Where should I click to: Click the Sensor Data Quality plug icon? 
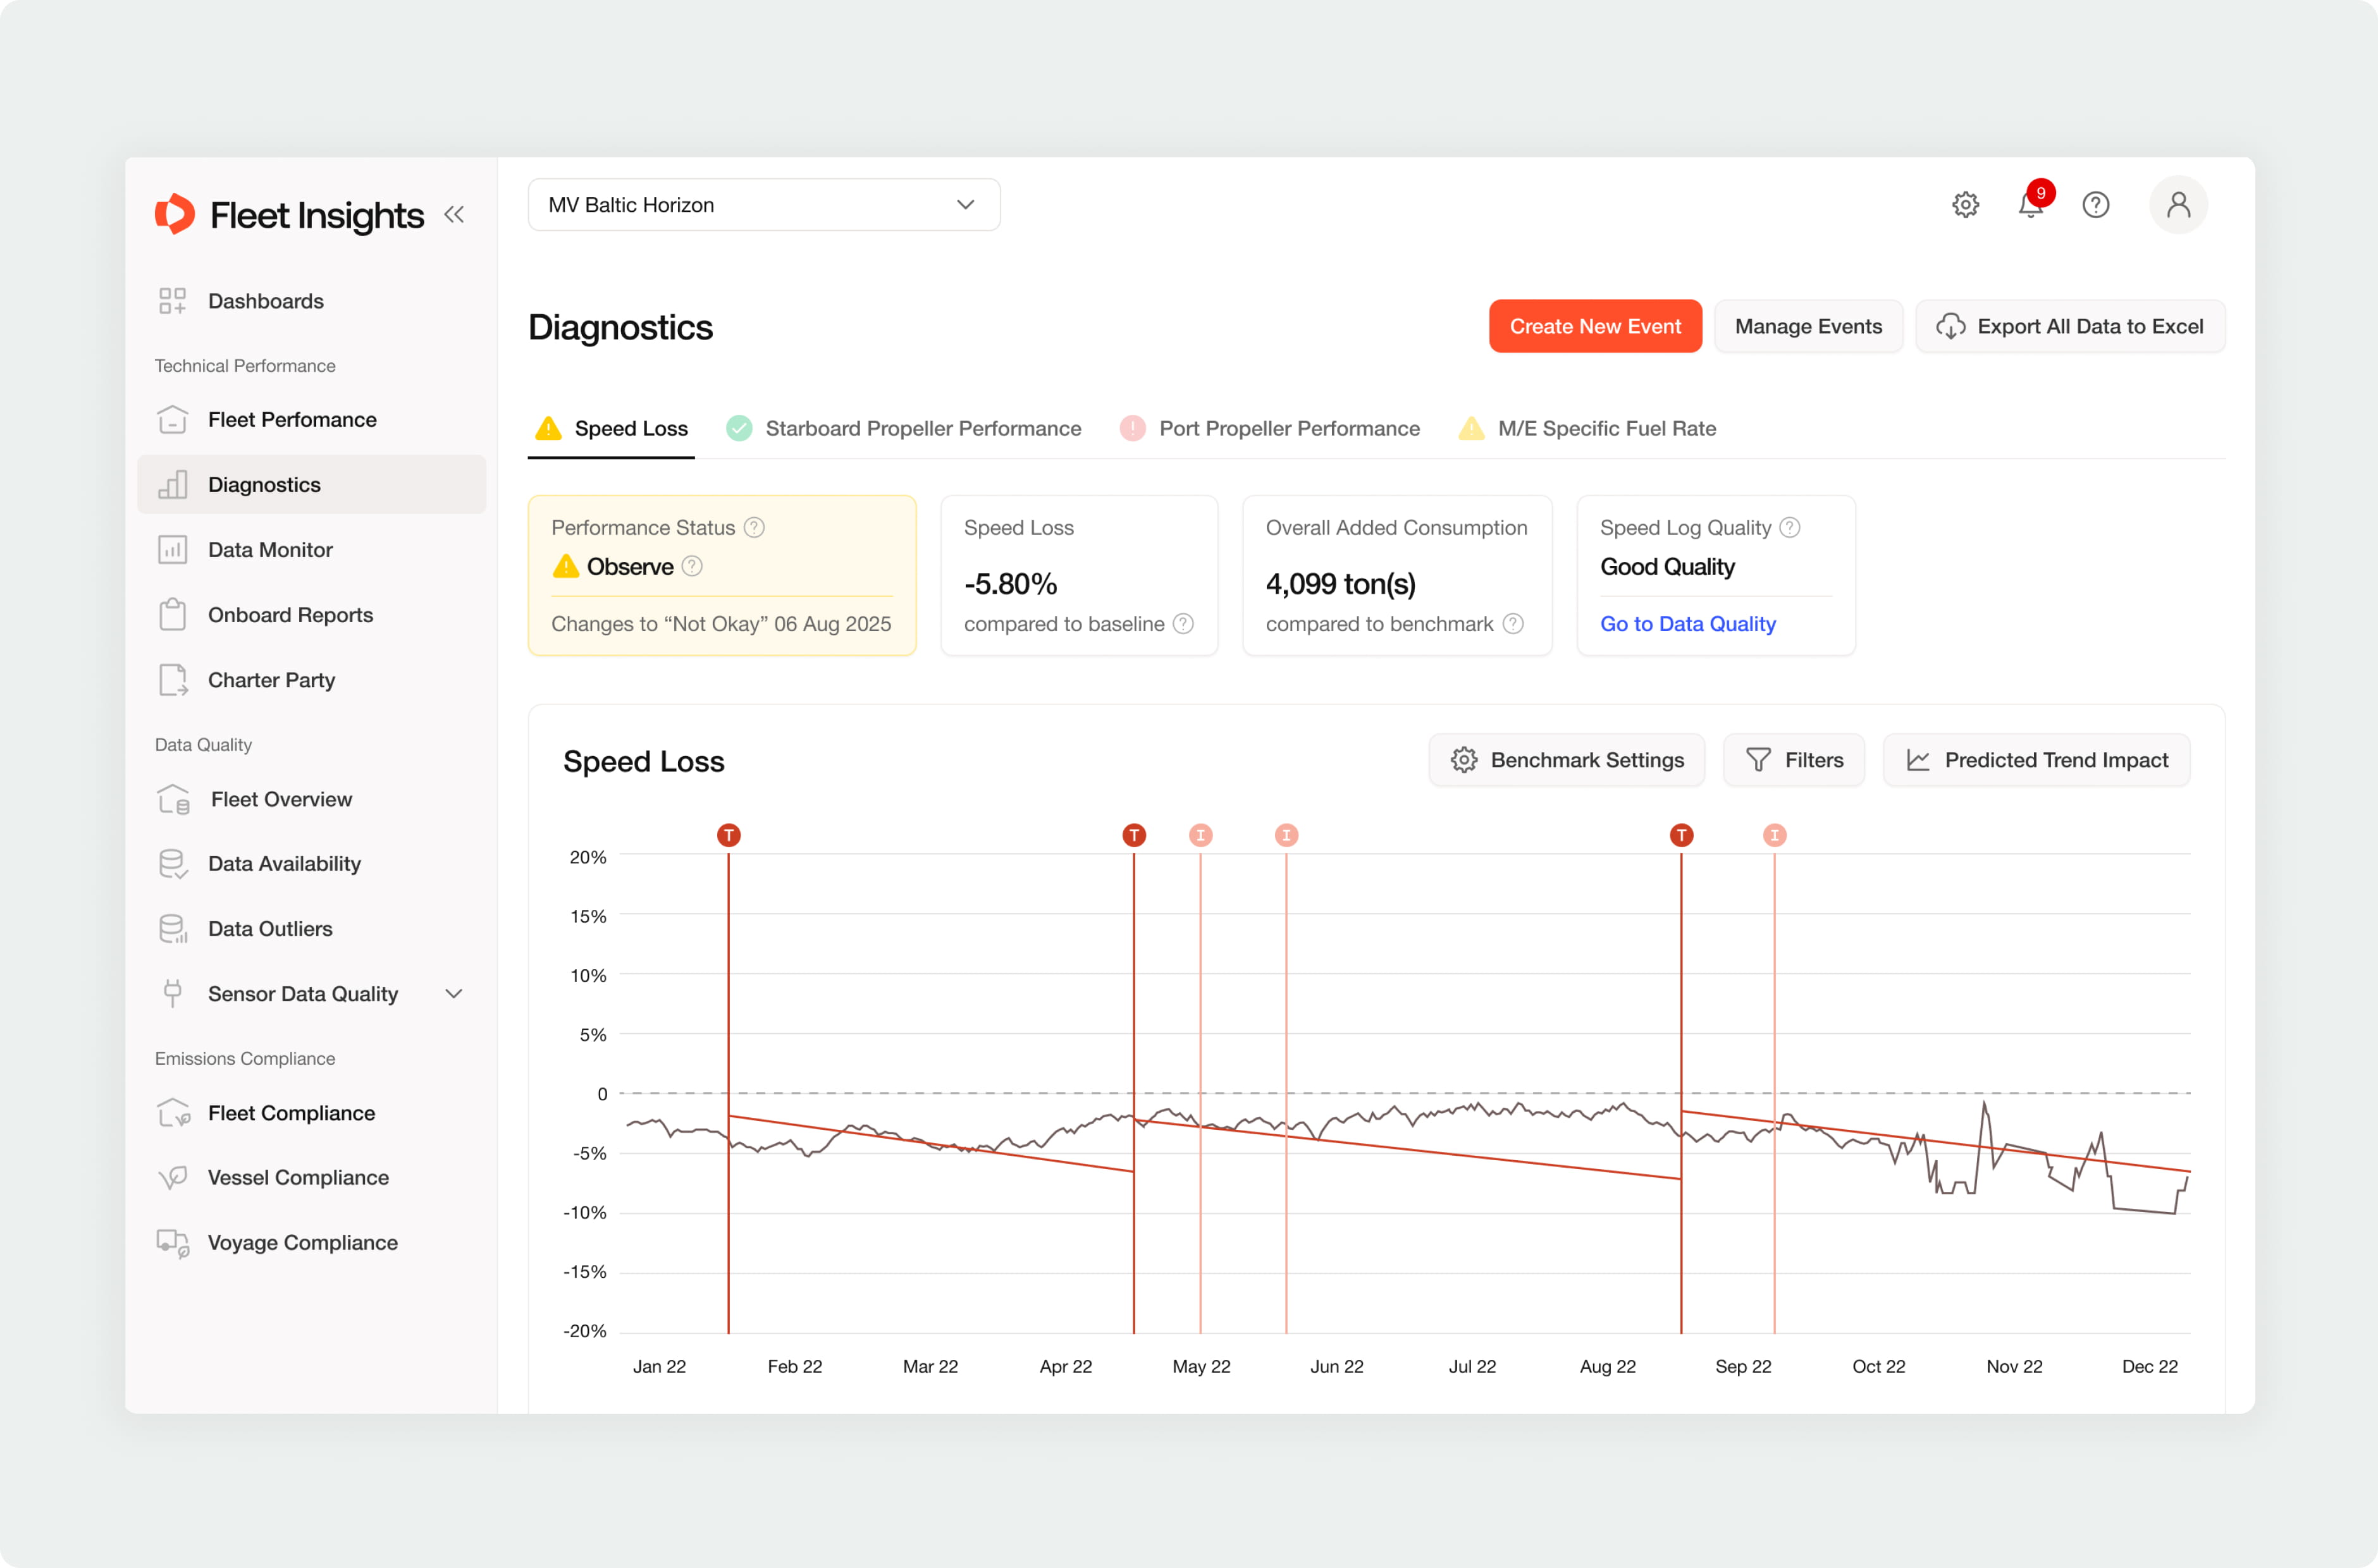(172, 993)
